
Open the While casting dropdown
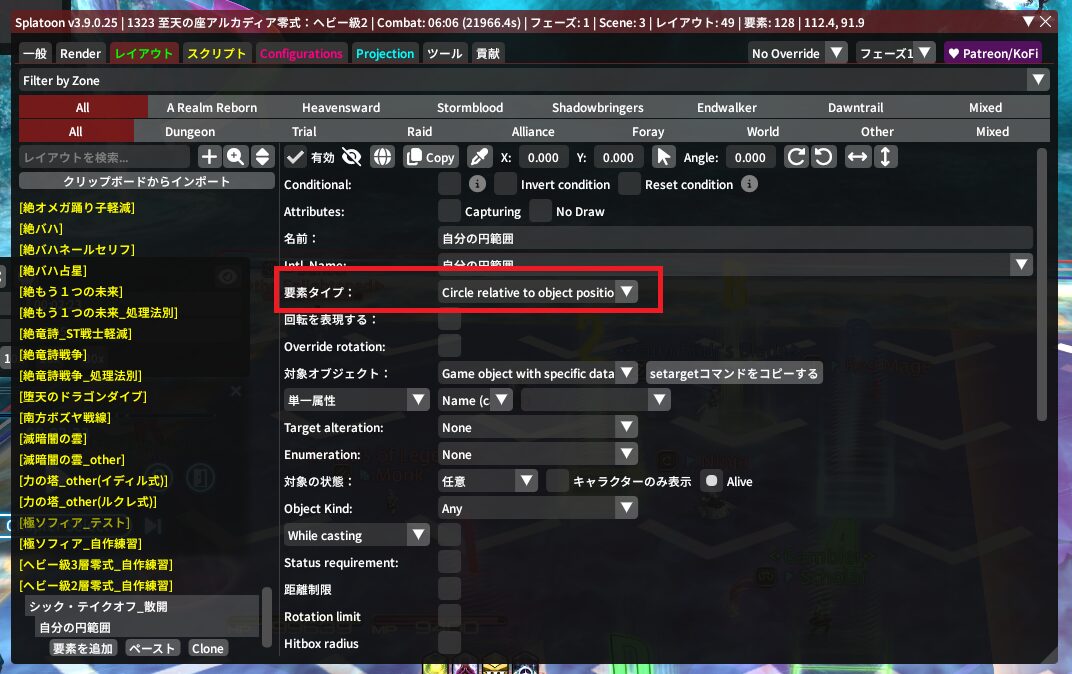(x=357, y=535)
